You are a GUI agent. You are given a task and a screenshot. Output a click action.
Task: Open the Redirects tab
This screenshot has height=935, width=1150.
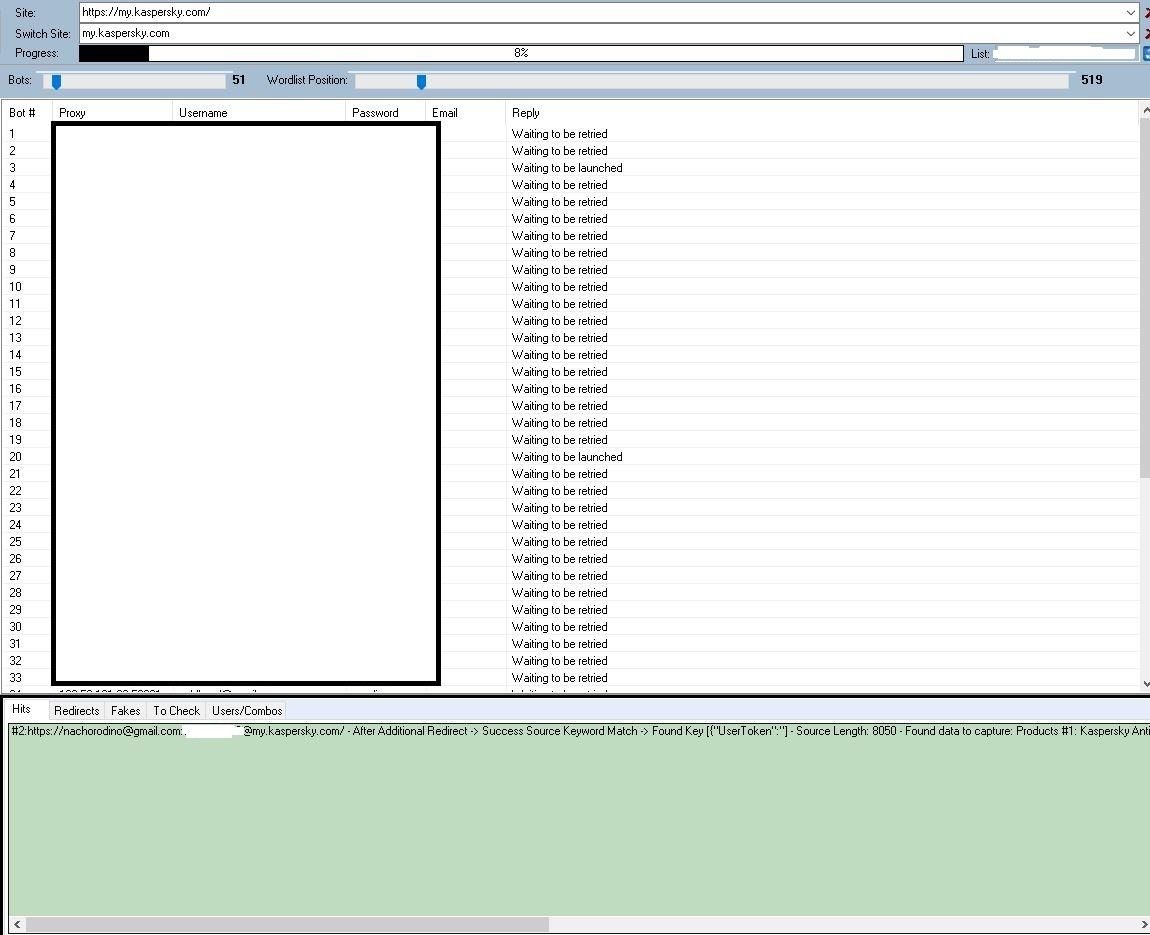point(77,711)
